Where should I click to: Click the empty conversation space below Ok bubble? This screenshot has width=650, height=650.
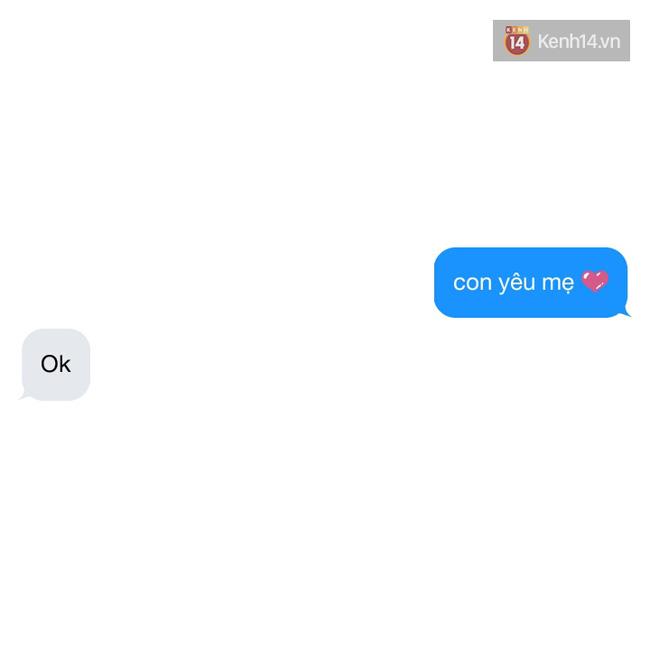325,522
